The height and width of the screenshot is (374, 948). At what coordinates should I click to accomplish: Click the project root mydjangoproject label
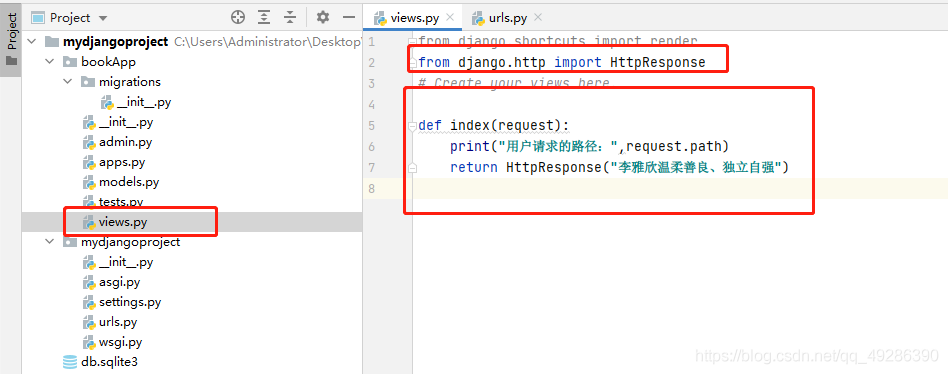tap(115, 42)
